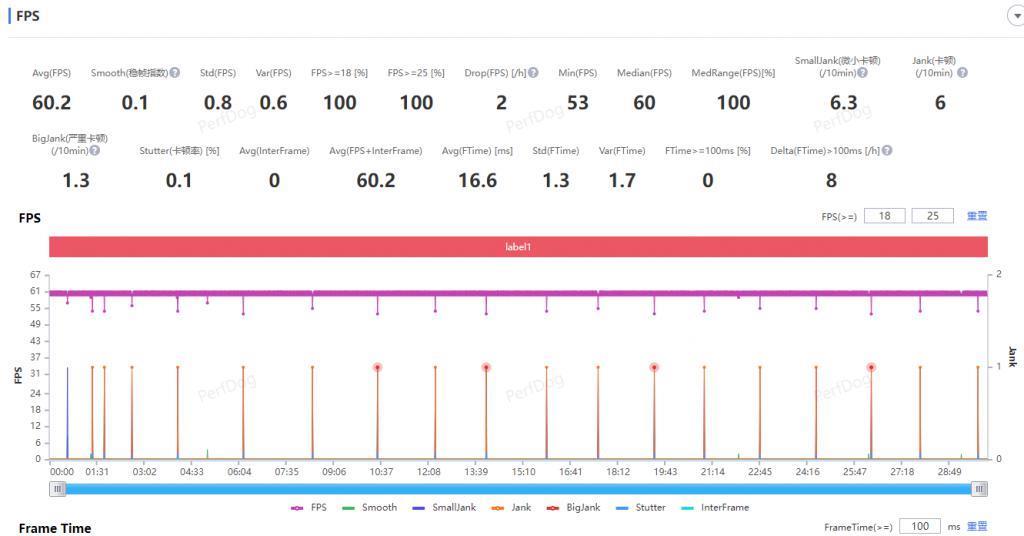This screenshot has width=1024, height=536.
Task: Click the help icon for Jank(卡顿)
Action: coord(962,73)
